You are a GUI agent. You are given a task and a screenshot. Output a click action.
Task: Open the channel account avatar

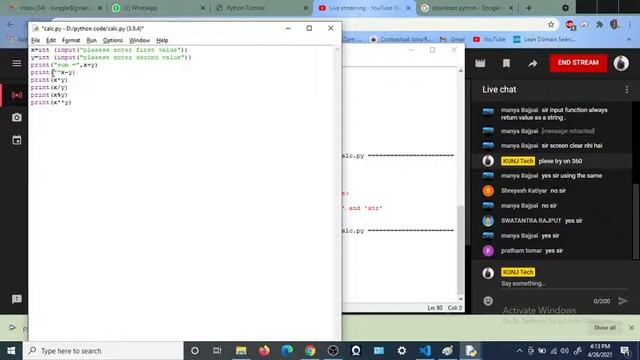[621, 63]
